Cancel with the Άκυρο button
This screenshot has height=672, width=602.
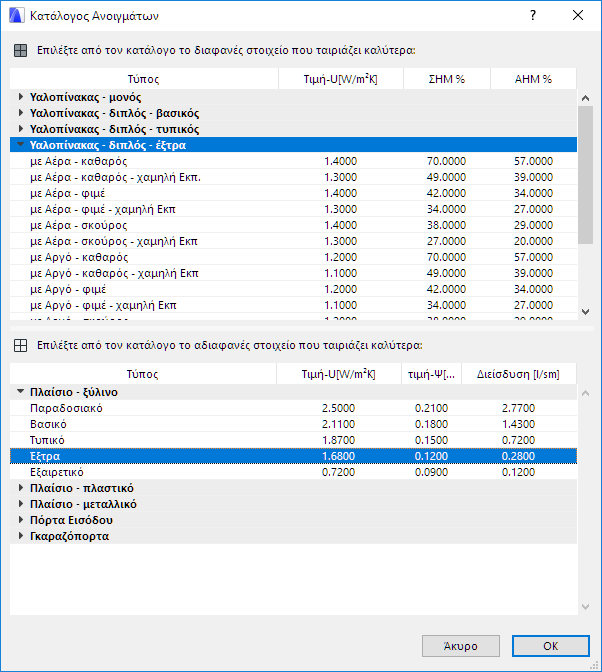[461, 646]
